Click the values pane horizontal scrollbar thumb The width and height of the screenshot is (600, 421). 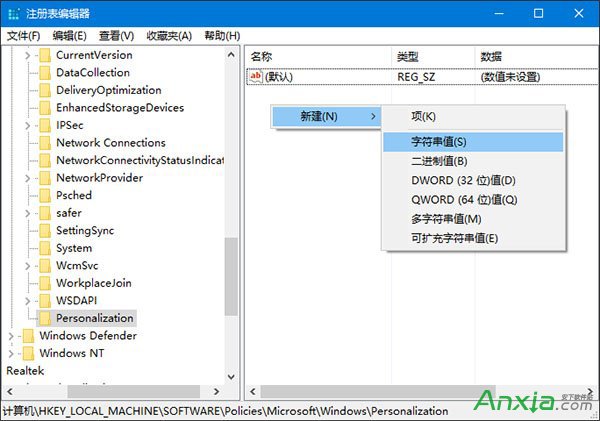pyautogui.click(x=378, y=392)
